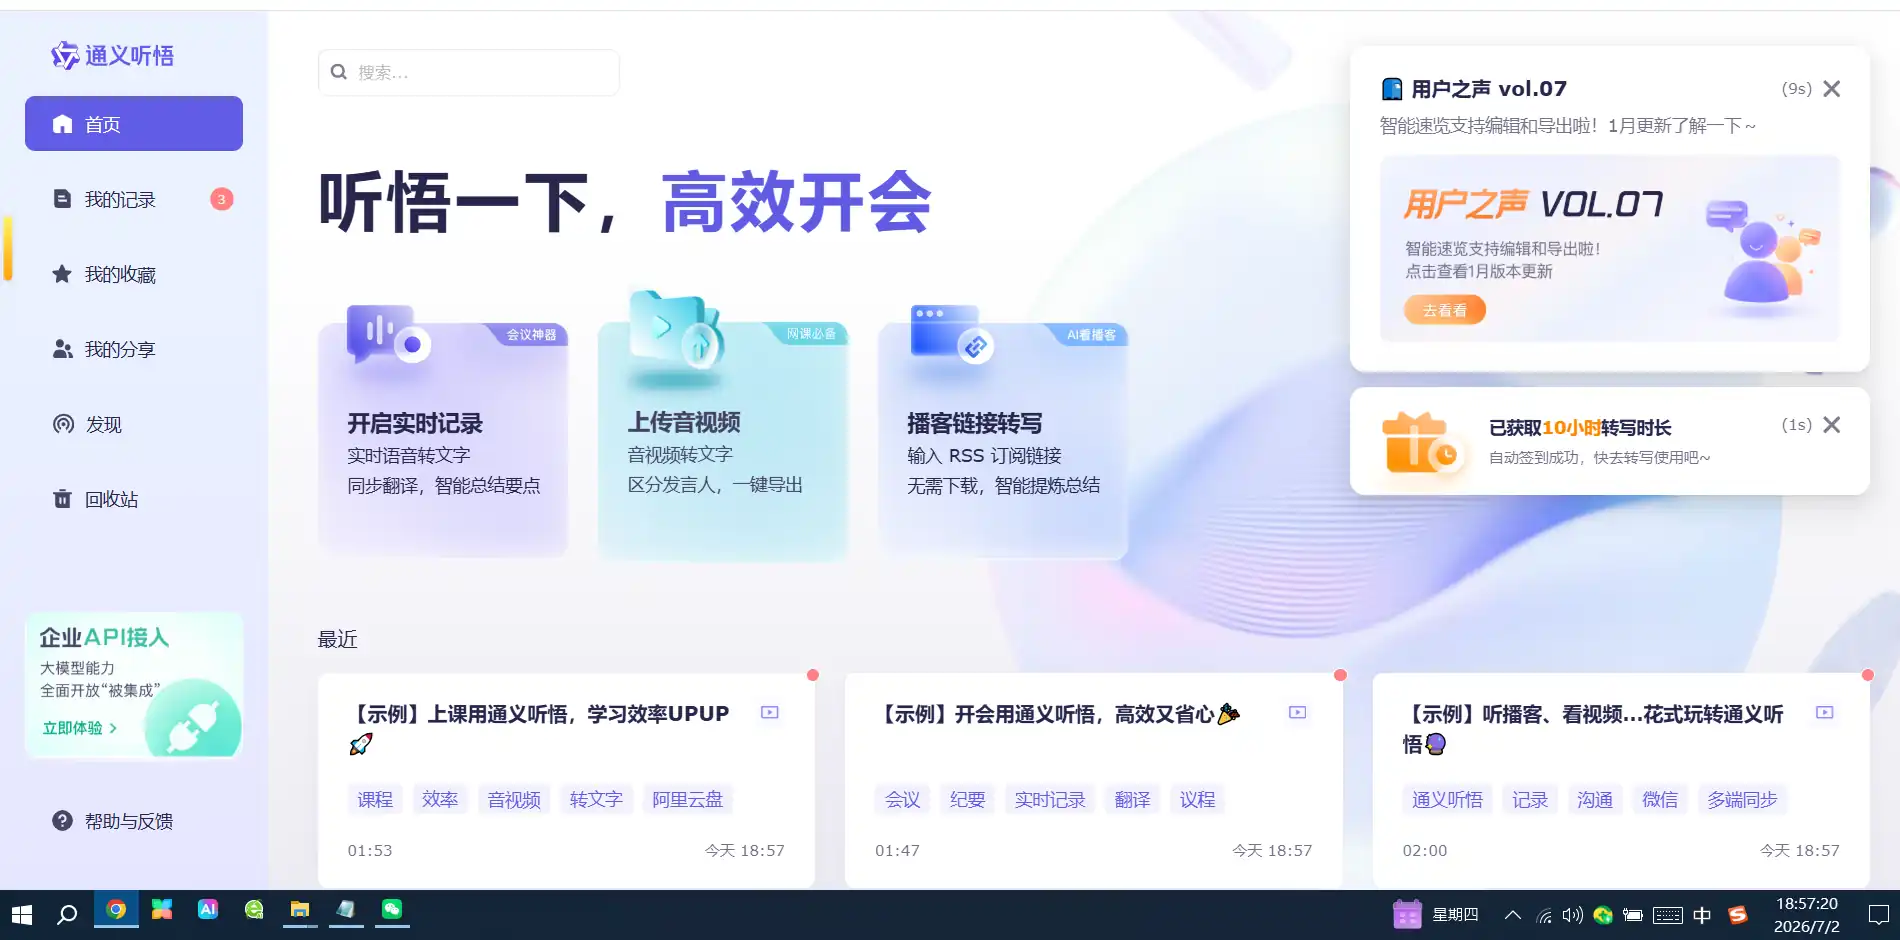Image resolution: width=1900 pixels, height=940 pixels.
Task: Click the 沟通 tag
Action: [x=1595, y=799]
